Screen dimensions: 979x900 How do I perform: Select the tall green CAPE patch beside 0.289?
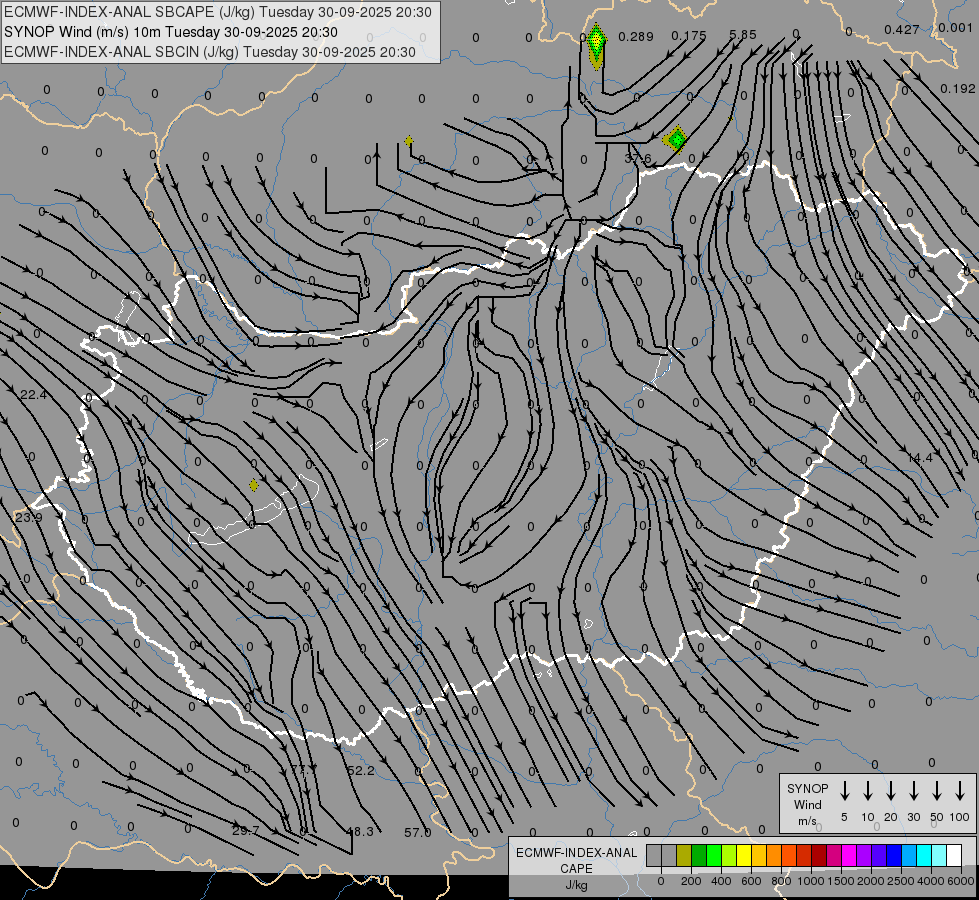coord(597,46)
